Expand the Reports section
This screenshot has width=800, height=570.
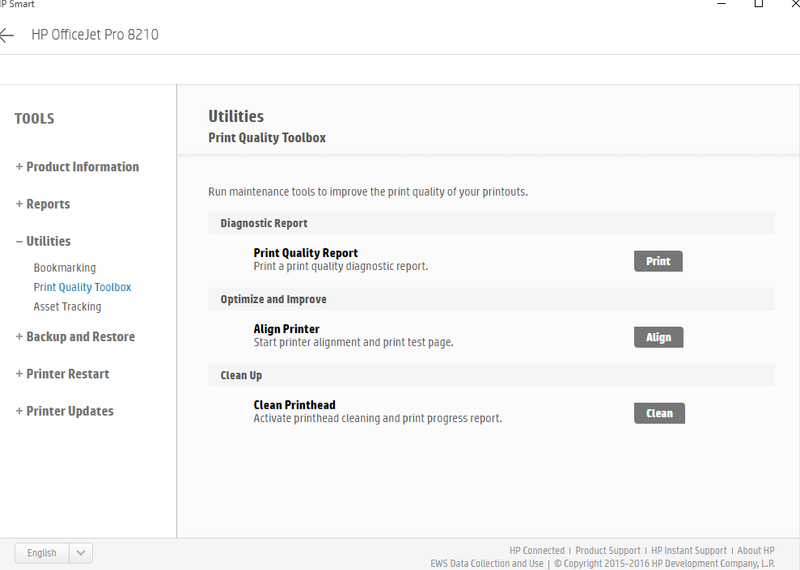tap(43, 204)
